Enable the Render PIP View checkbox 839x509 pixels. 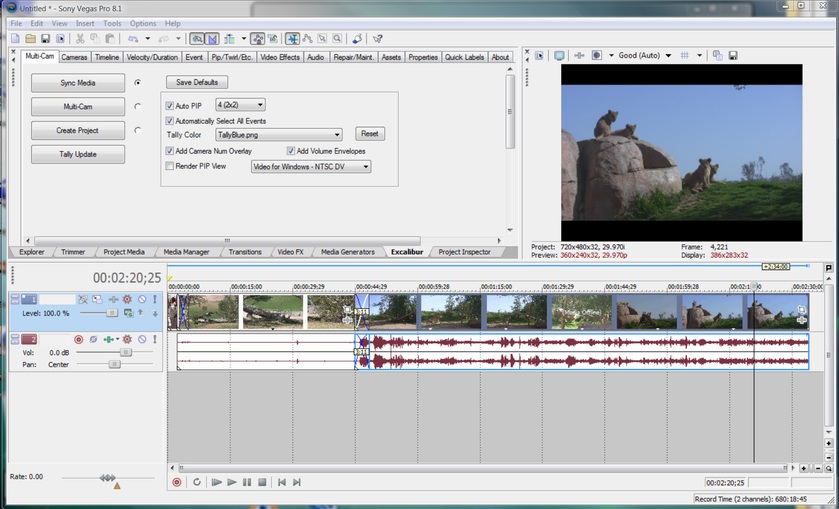(x=170, y=166)
